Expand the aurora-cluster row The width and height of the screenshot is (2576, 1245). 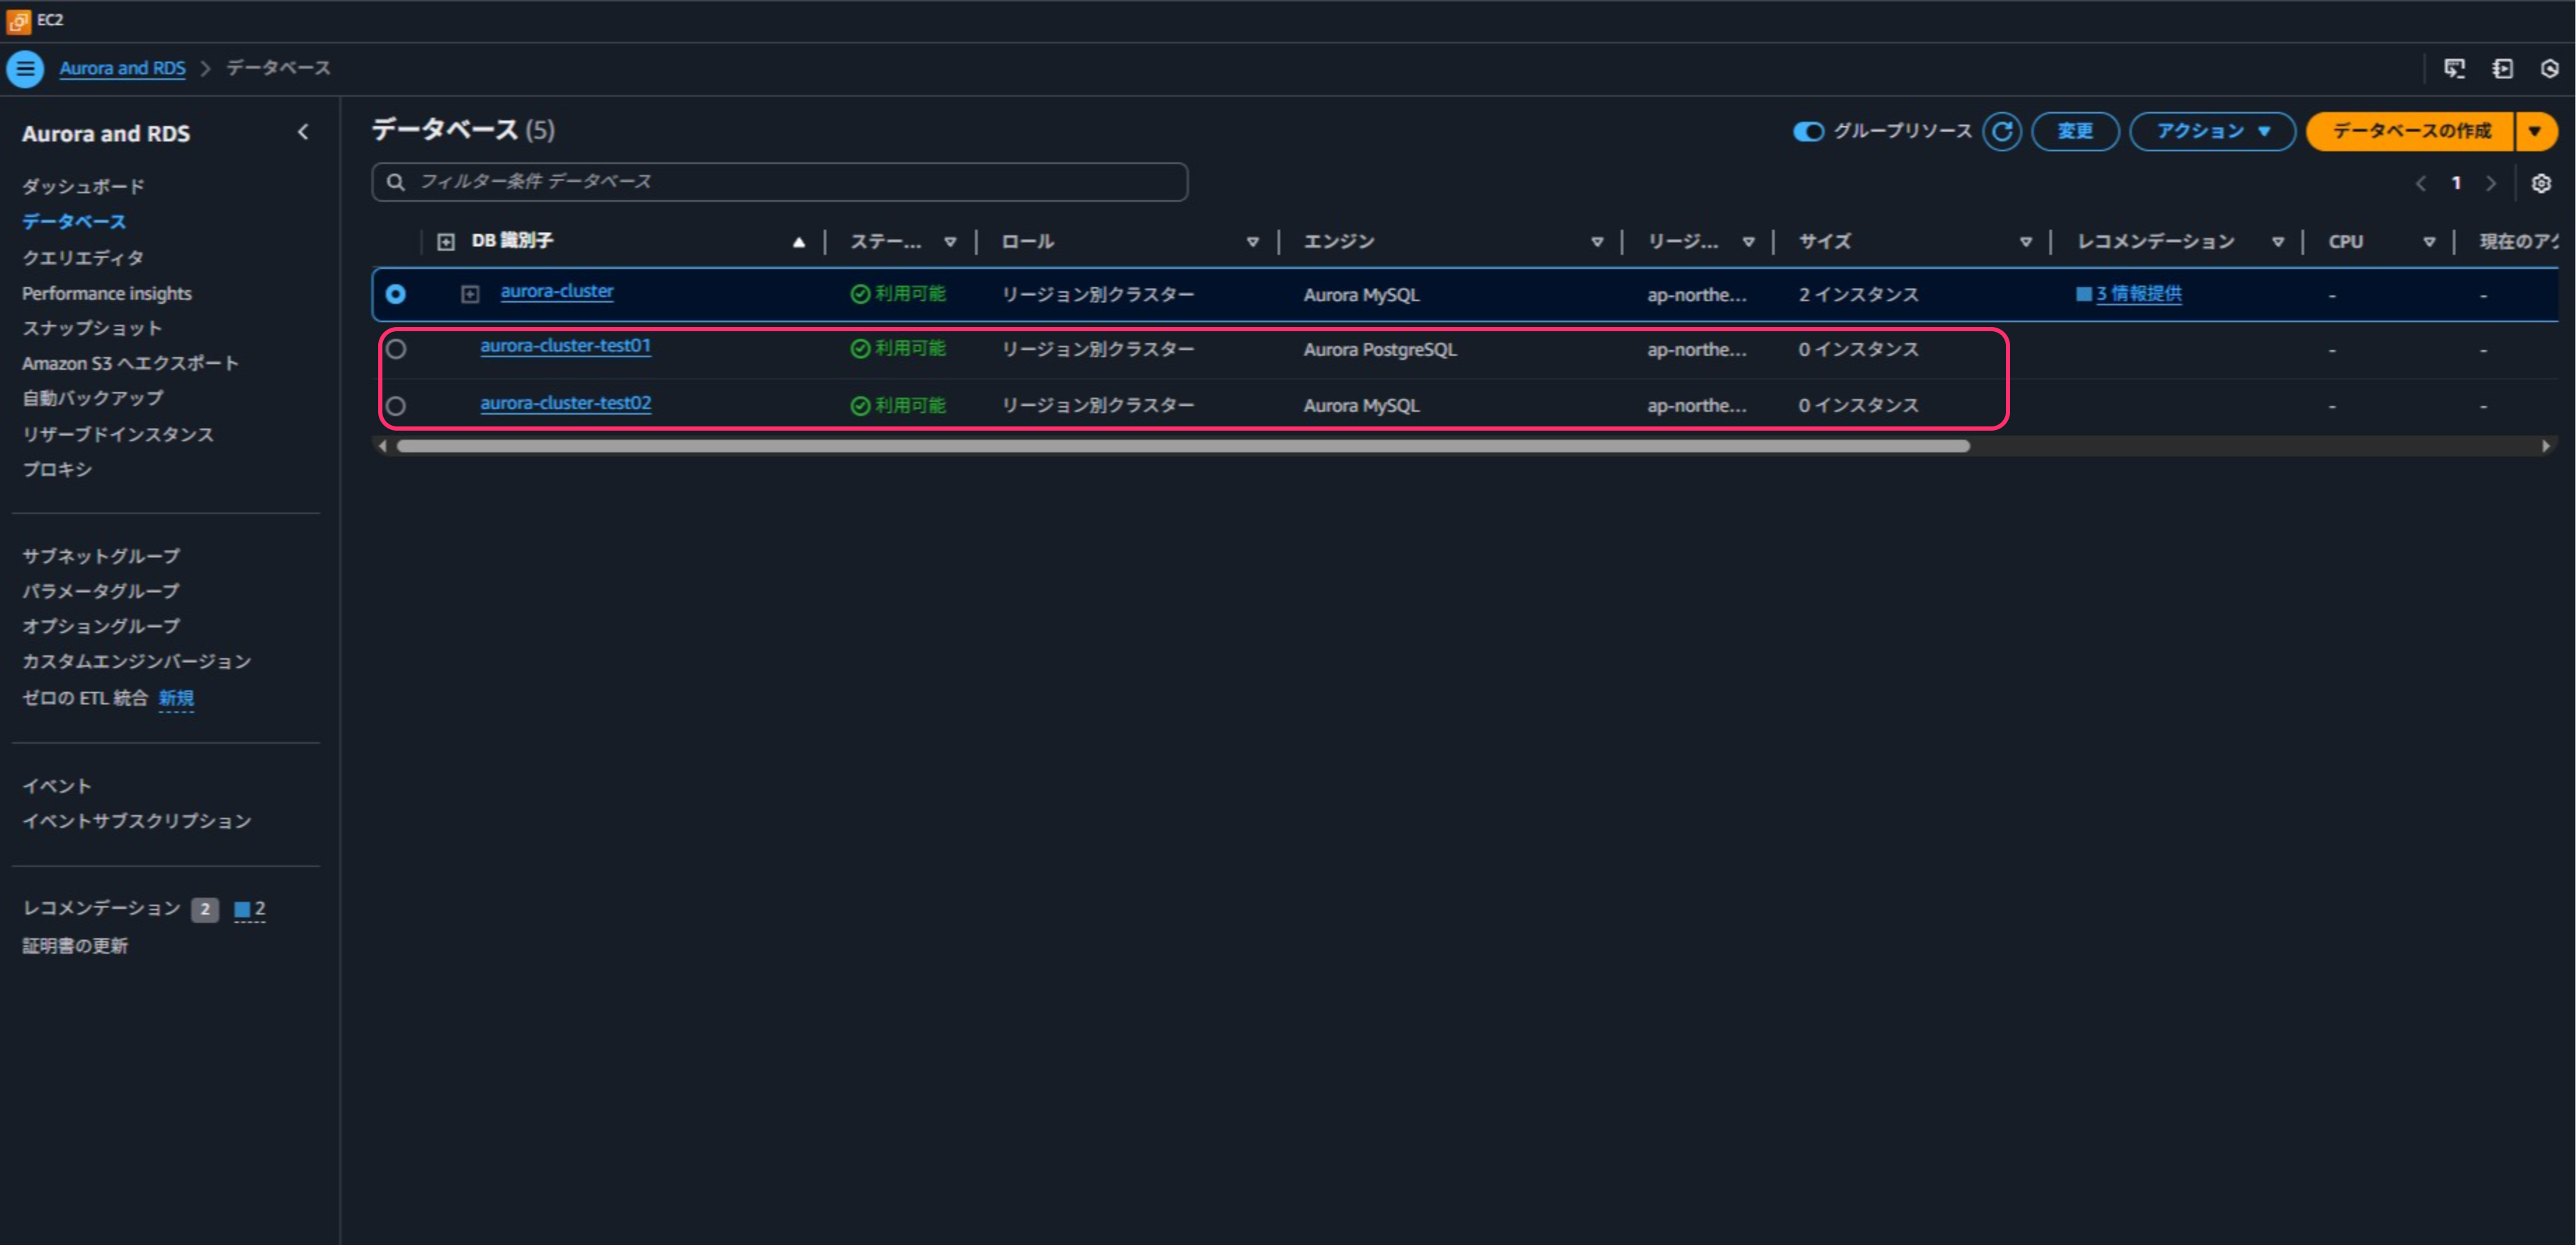tap(470, 294)
